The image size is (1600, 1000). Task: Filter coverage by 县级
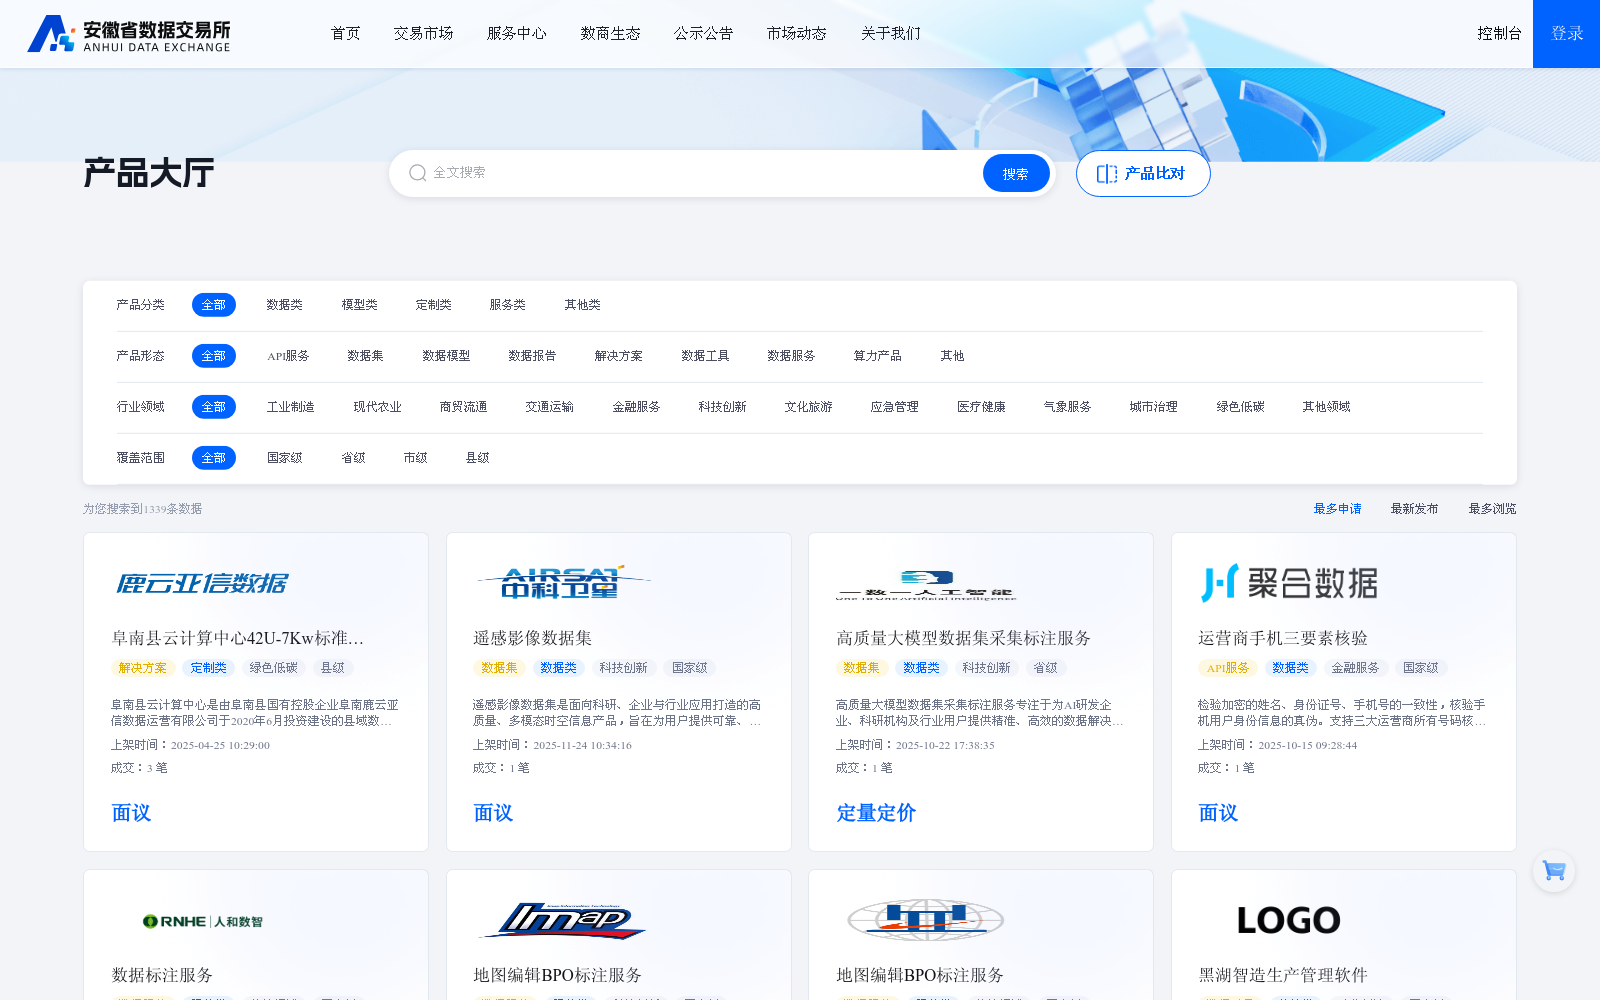click(x=477, y=458)
